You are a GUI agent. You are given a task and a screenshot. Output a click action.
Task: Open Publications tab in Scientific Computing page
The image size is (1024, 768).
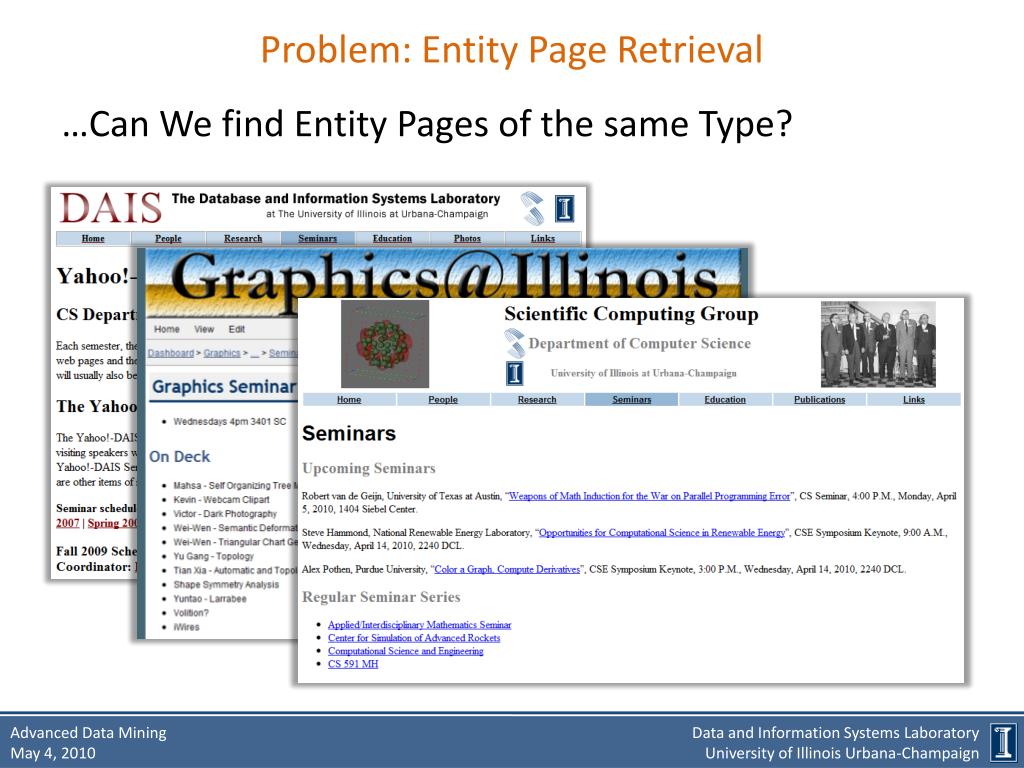pos(820,400)
